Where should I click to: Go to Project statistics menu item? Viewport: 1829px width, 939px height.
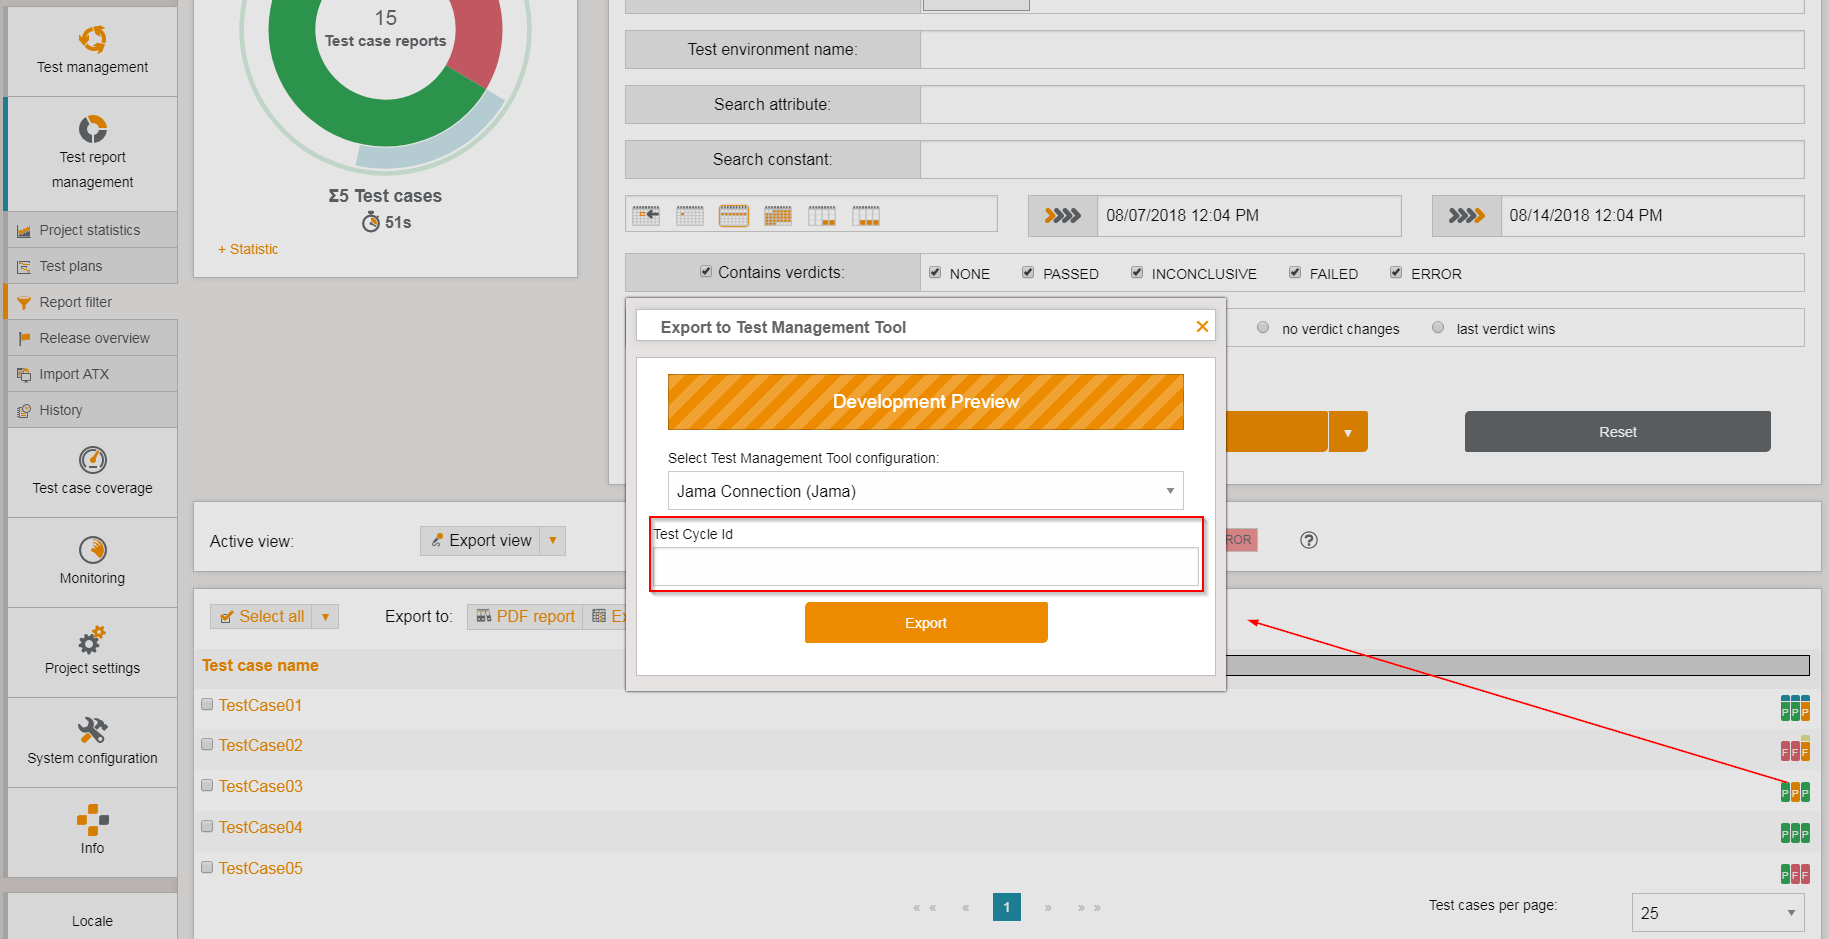89,230
